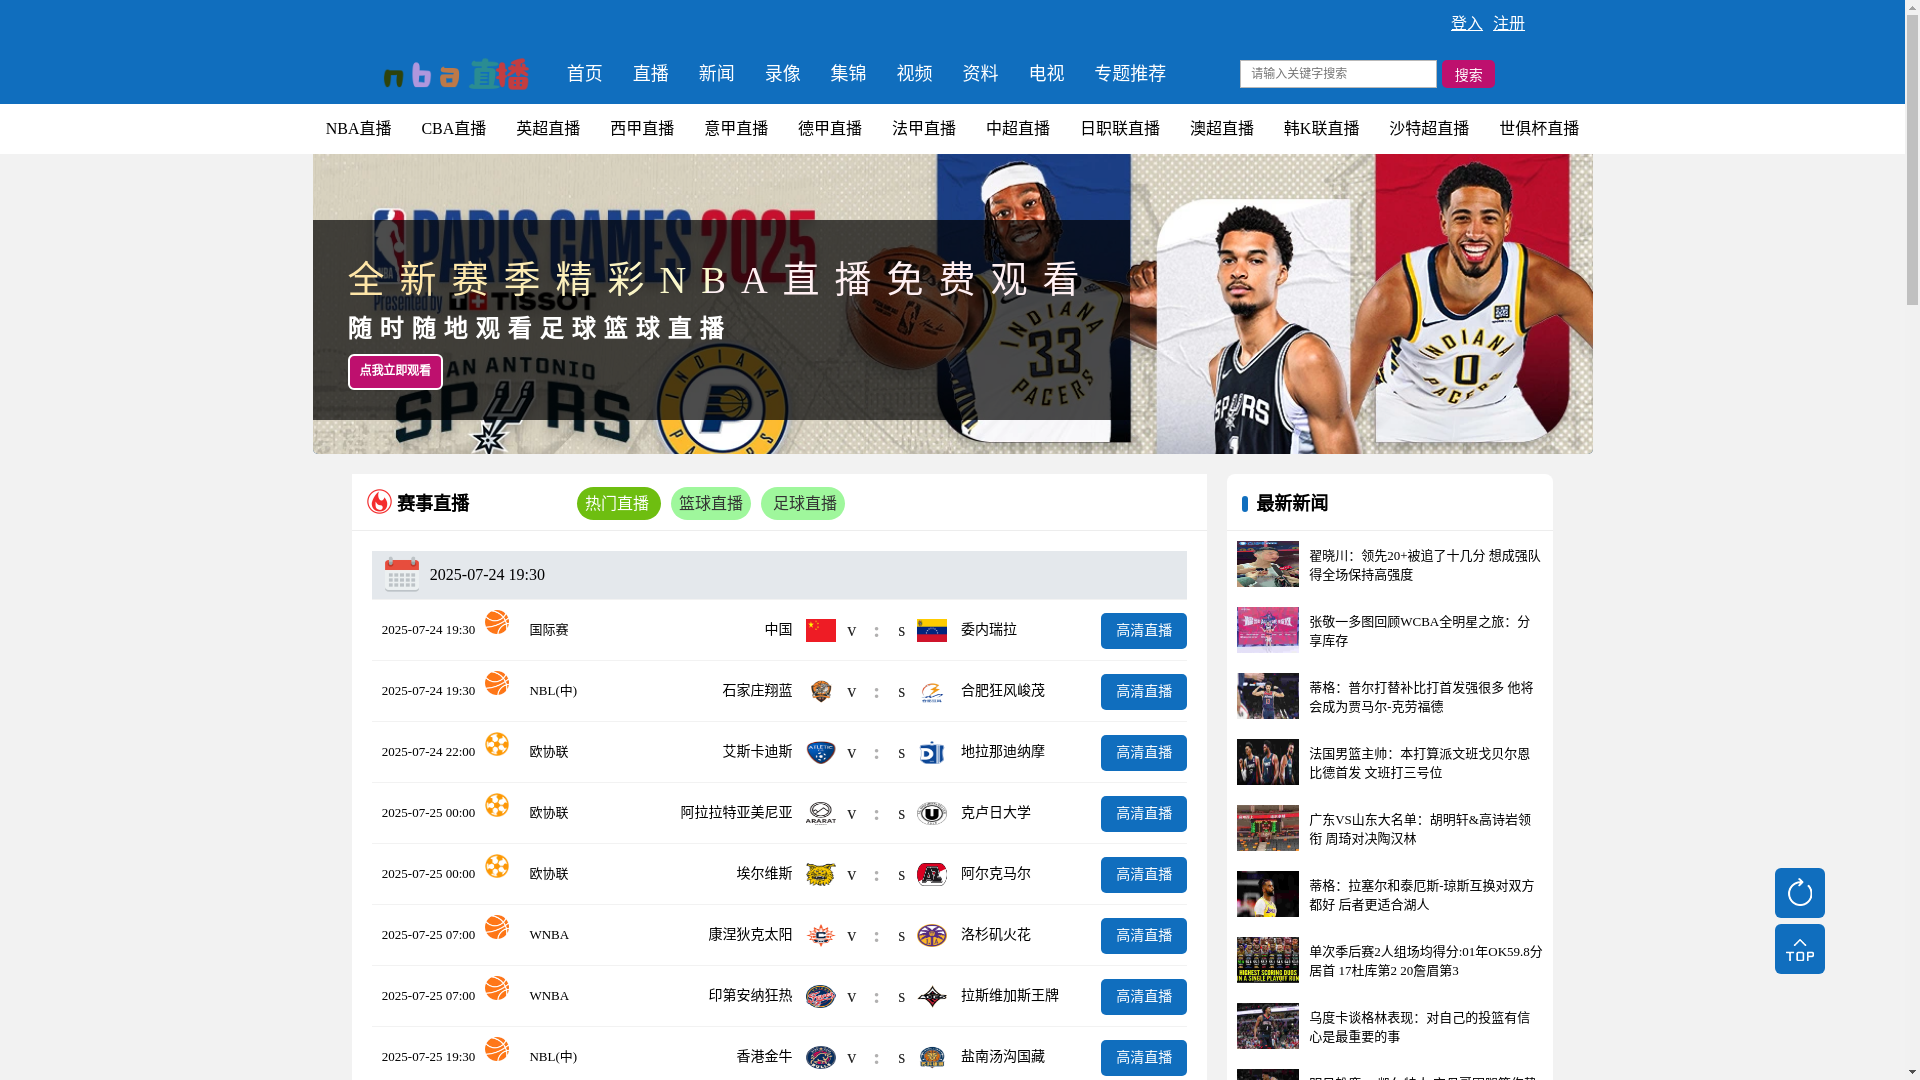Click the back to TOP button
1920x1080 pixels.
coord(1799,948)
